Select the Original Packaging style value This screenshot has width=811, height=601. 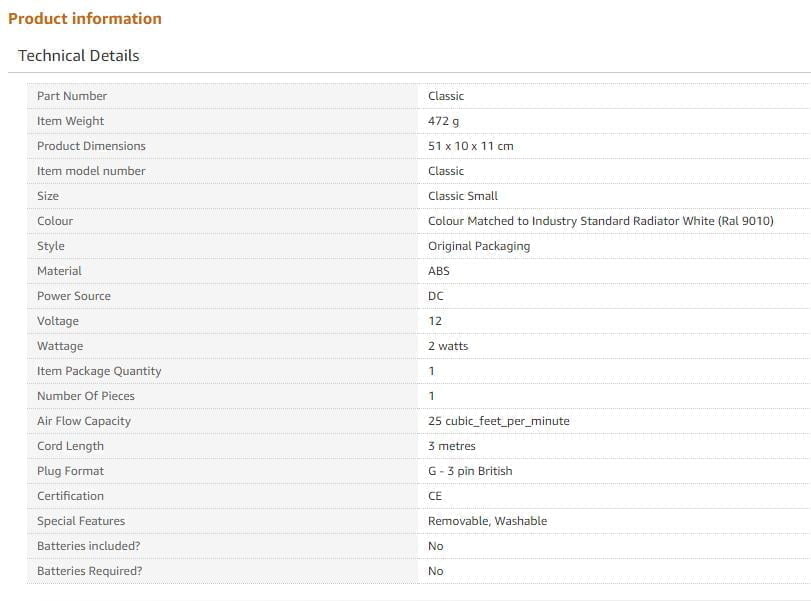pyautogui.click(x=479, y=246)
